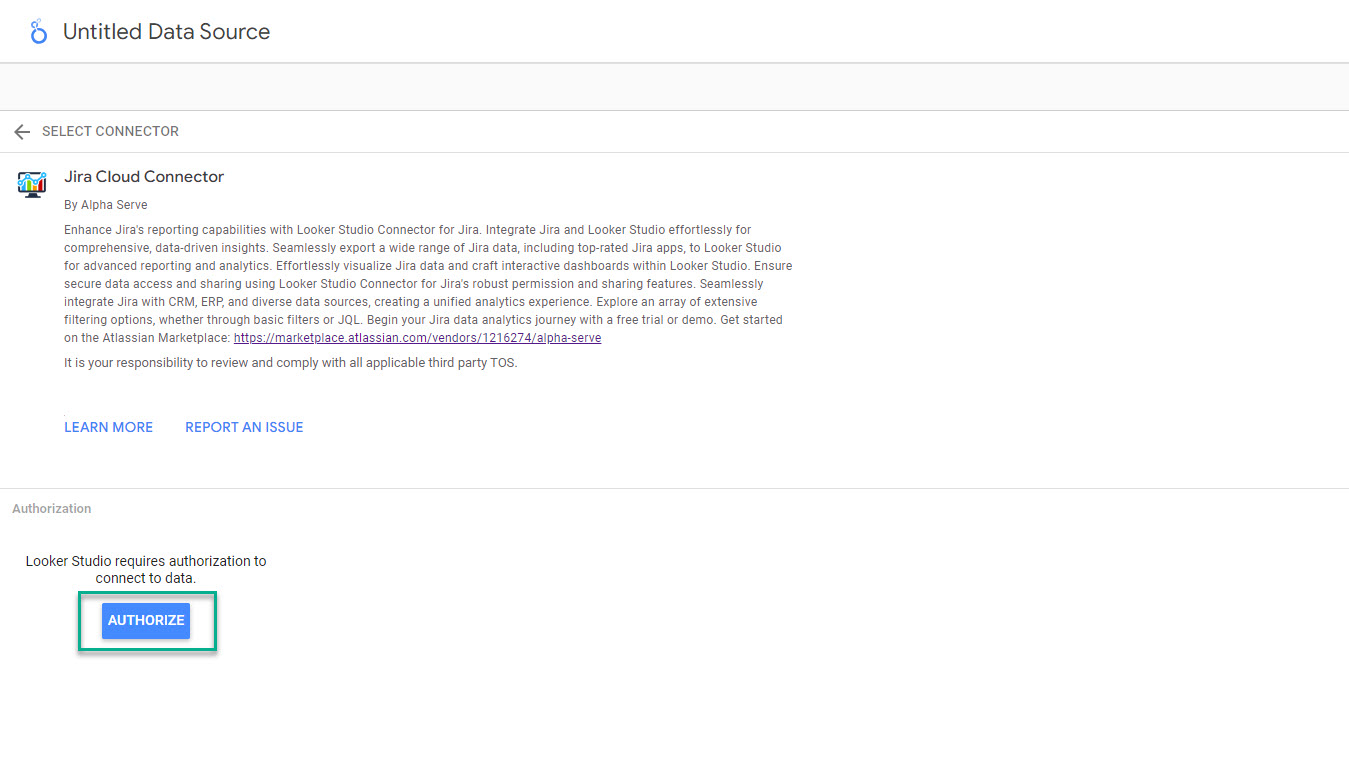Click the sentence mentioning free trial or demo
This screenshot has height=784, width=1349.
coord(600,320)
